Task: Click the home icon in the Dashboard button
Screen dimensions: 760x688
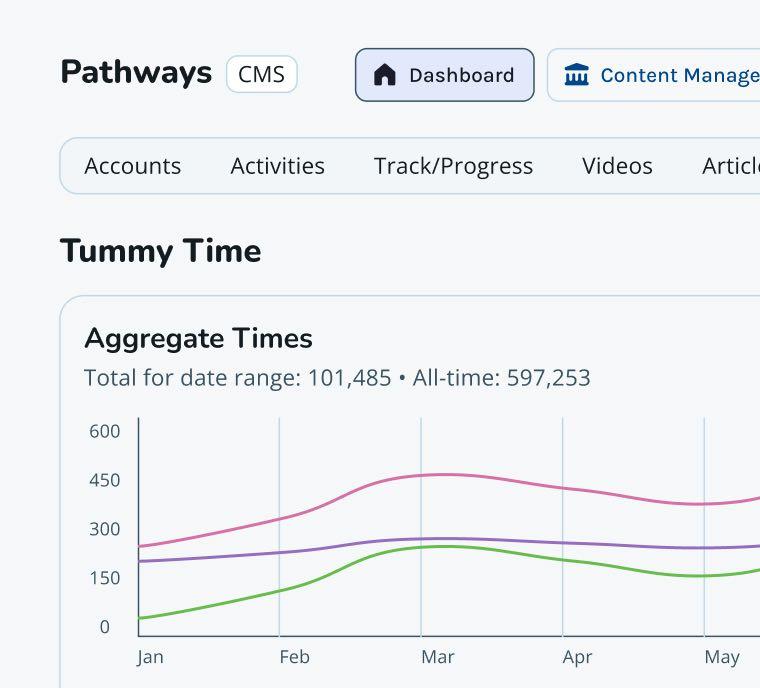Action: click(385, 75)
